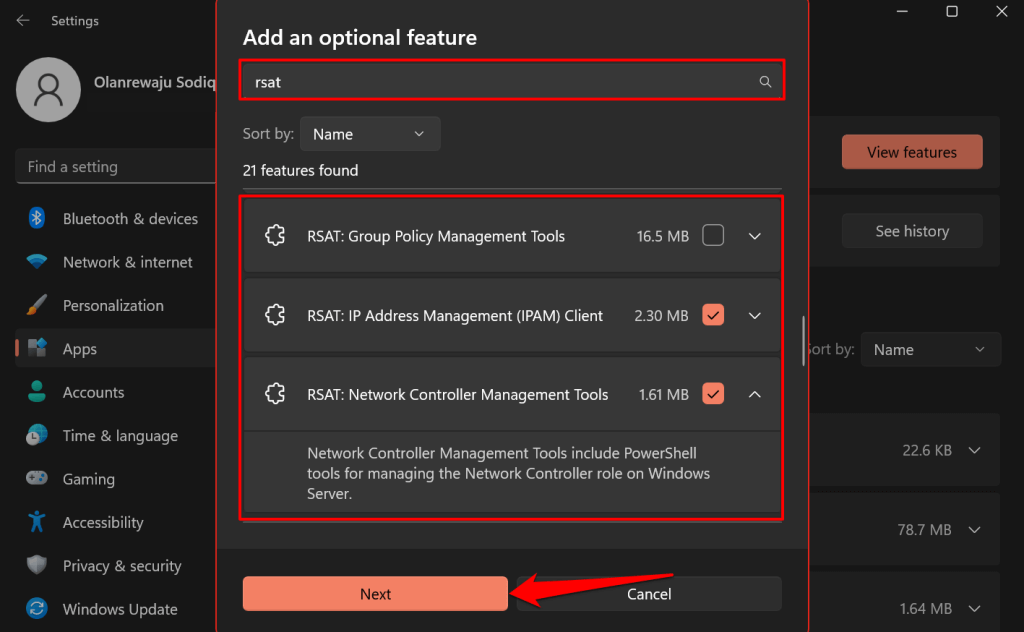1024x632 pixels.
Task: Open the Sort by Name dropdown in dialog
Action: (369, 134)
